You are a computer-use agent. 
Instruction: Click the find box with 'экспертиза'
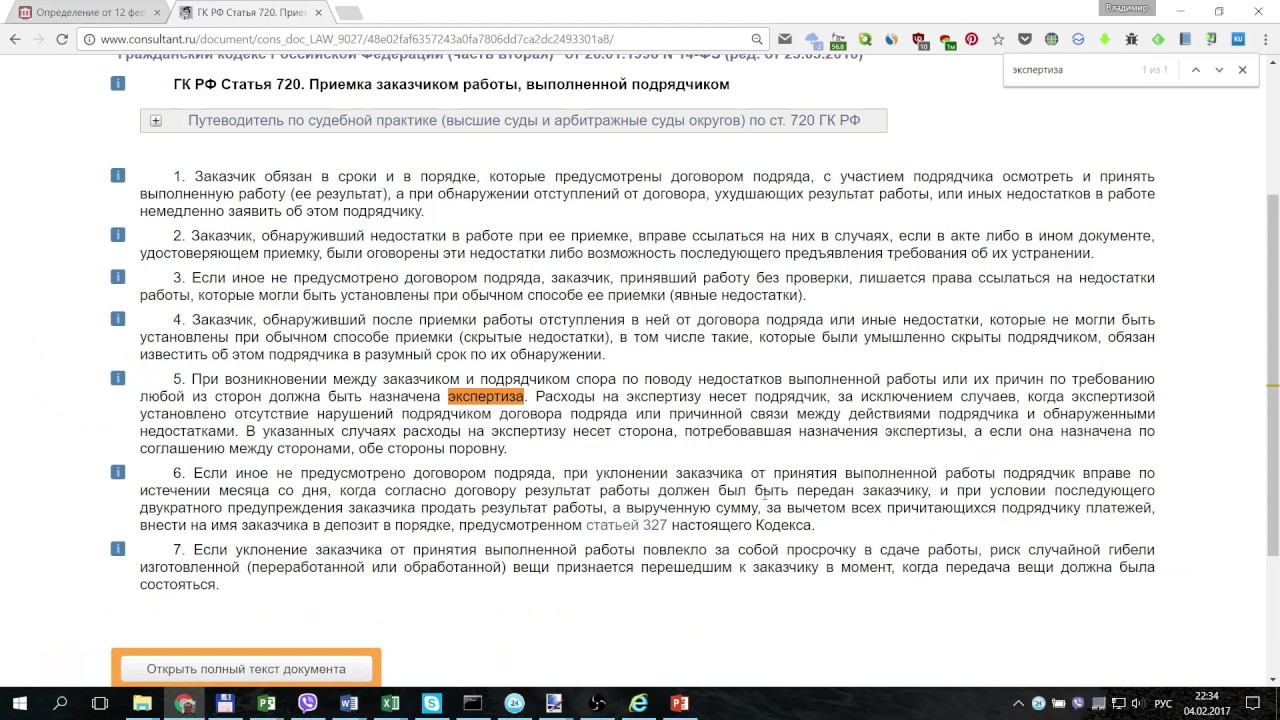pyautogui.click(x=1070, y=70)
